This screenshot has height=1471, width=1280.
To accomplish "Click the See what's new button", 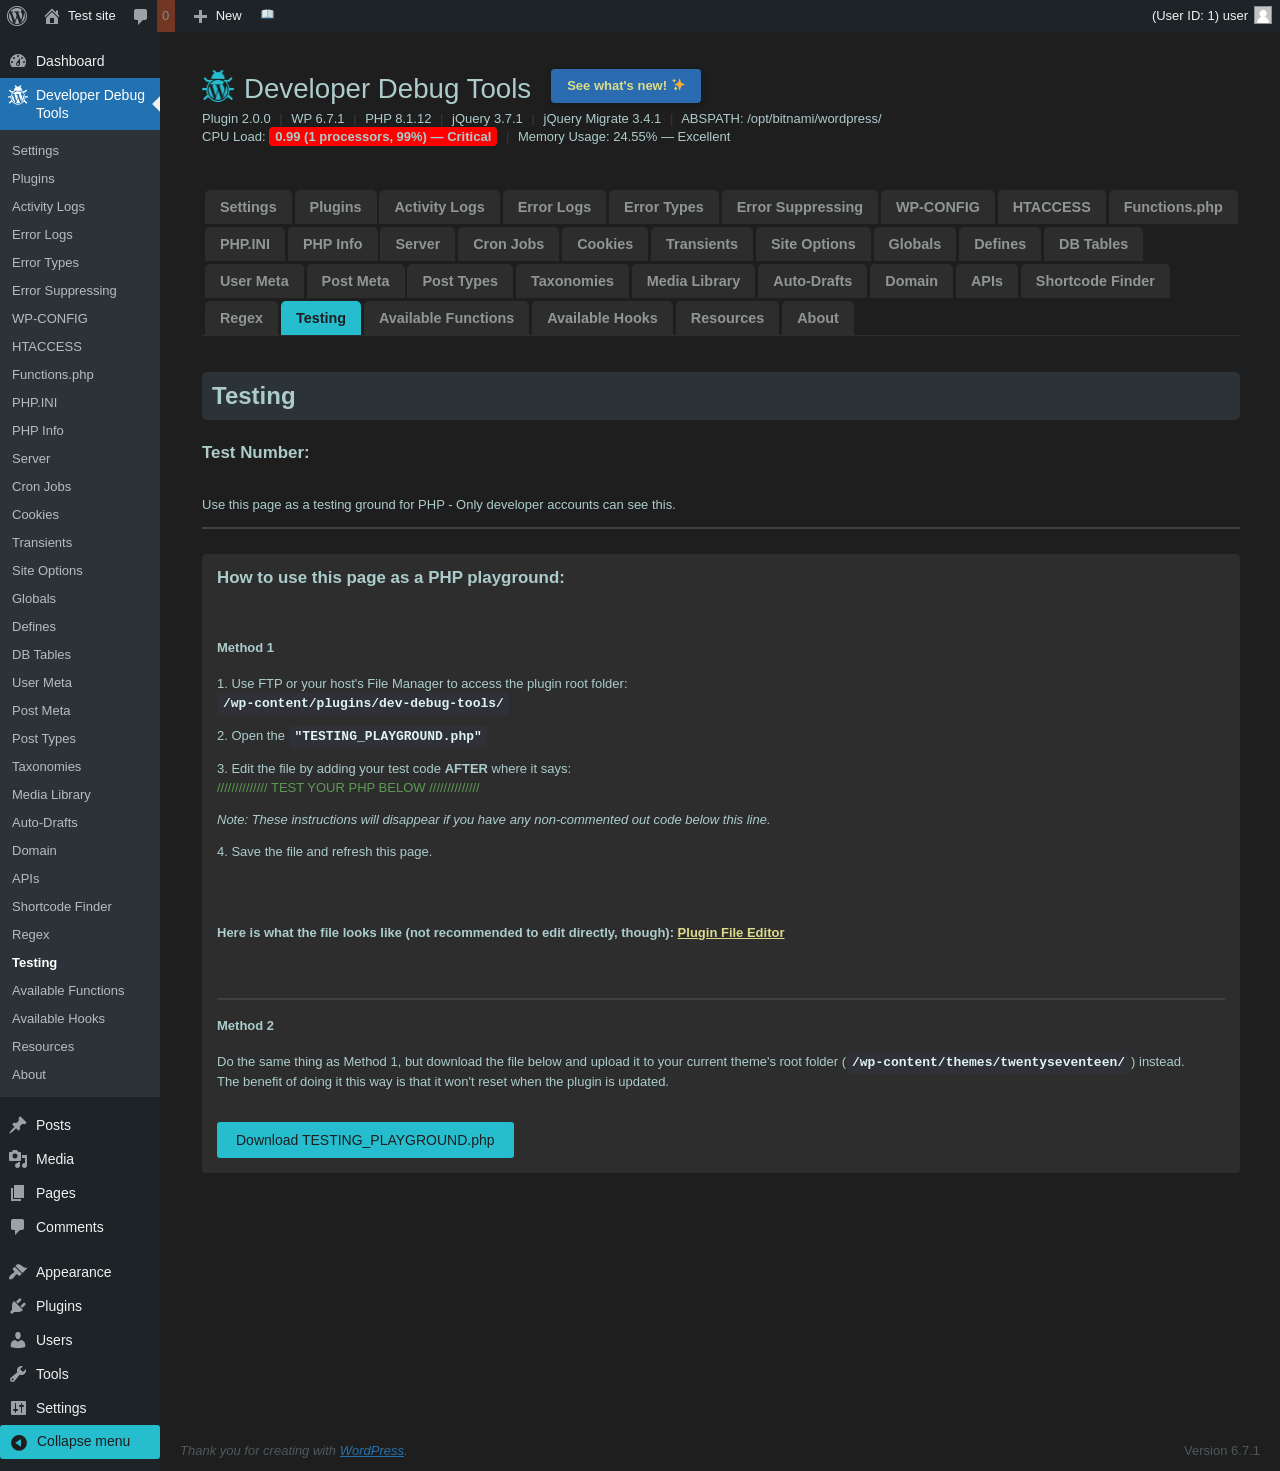I will pos(626,86).
